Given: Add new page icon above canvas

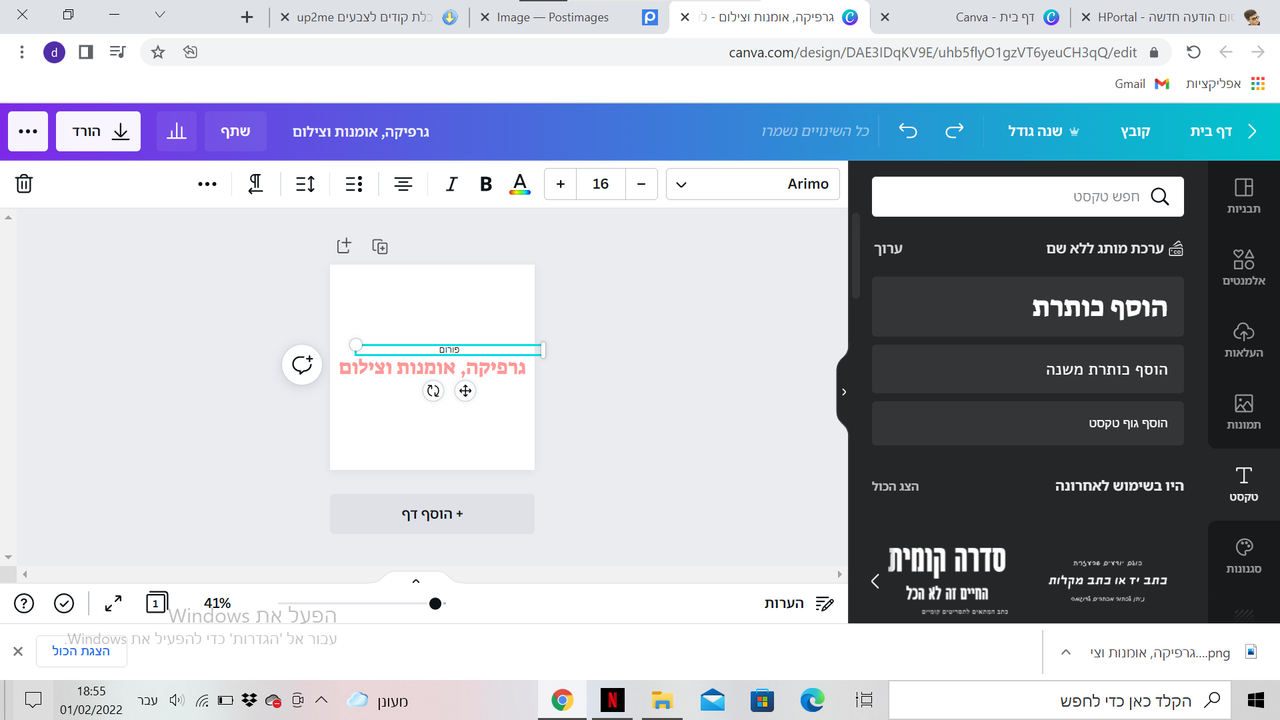Looking at the screenshot, I should (x=343, y=246).
